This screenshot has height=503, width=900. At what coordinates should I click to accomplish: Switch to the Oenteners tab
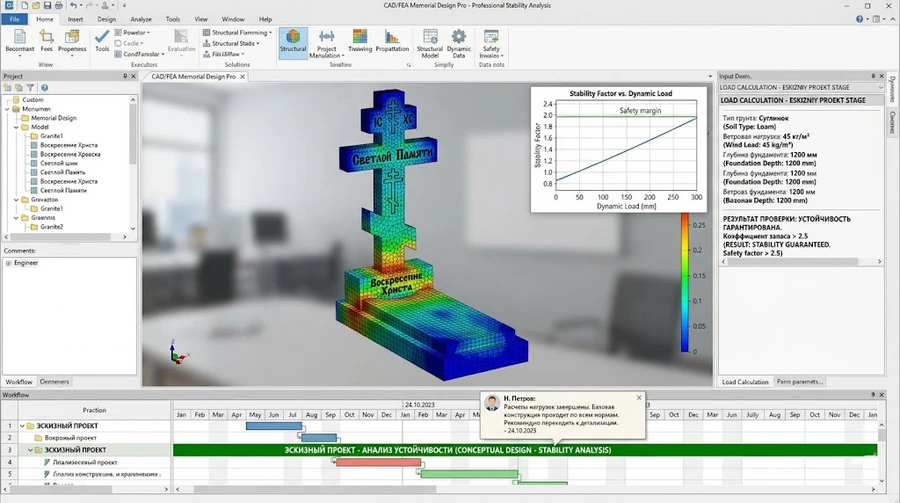54,381
